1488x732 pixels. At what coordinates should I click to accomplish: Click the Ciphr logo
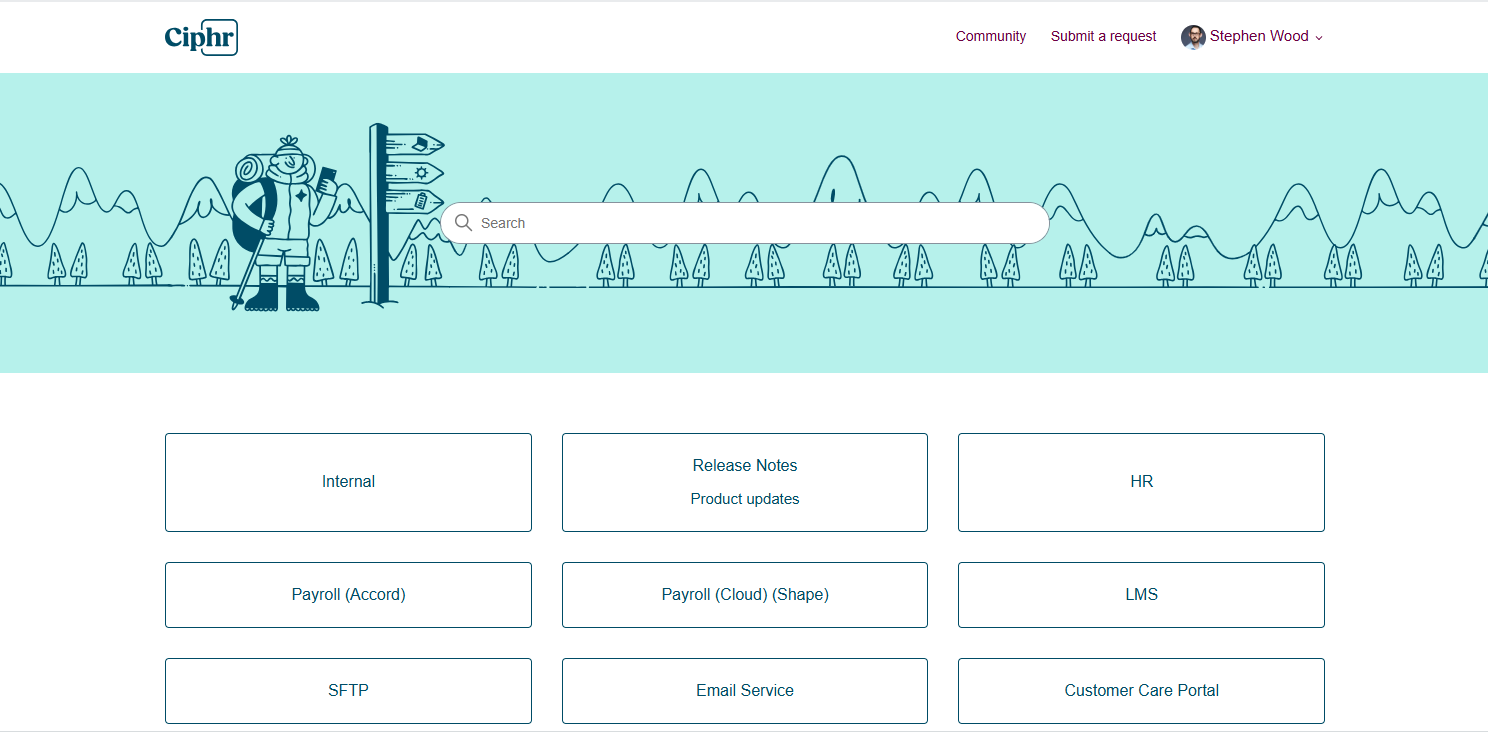pyautogui.click(x=201, y=37)
